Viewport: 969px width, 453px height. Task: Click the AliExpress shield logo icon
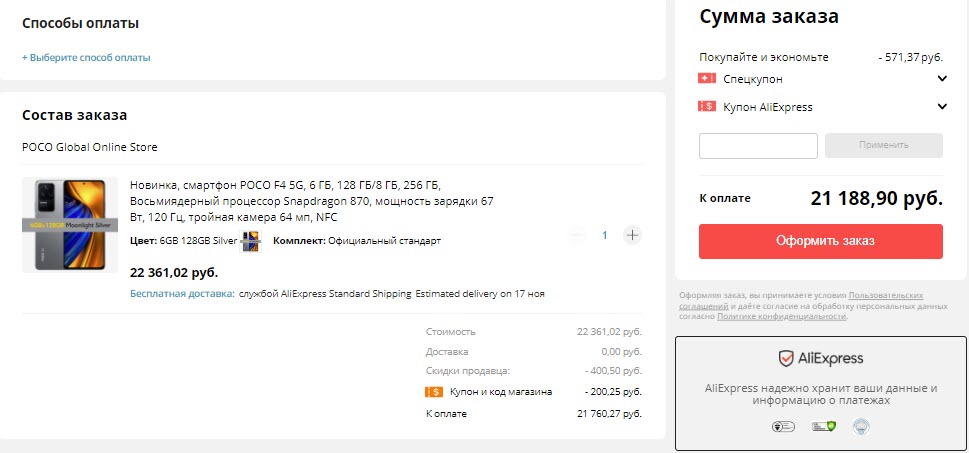(x=787, y=358)
